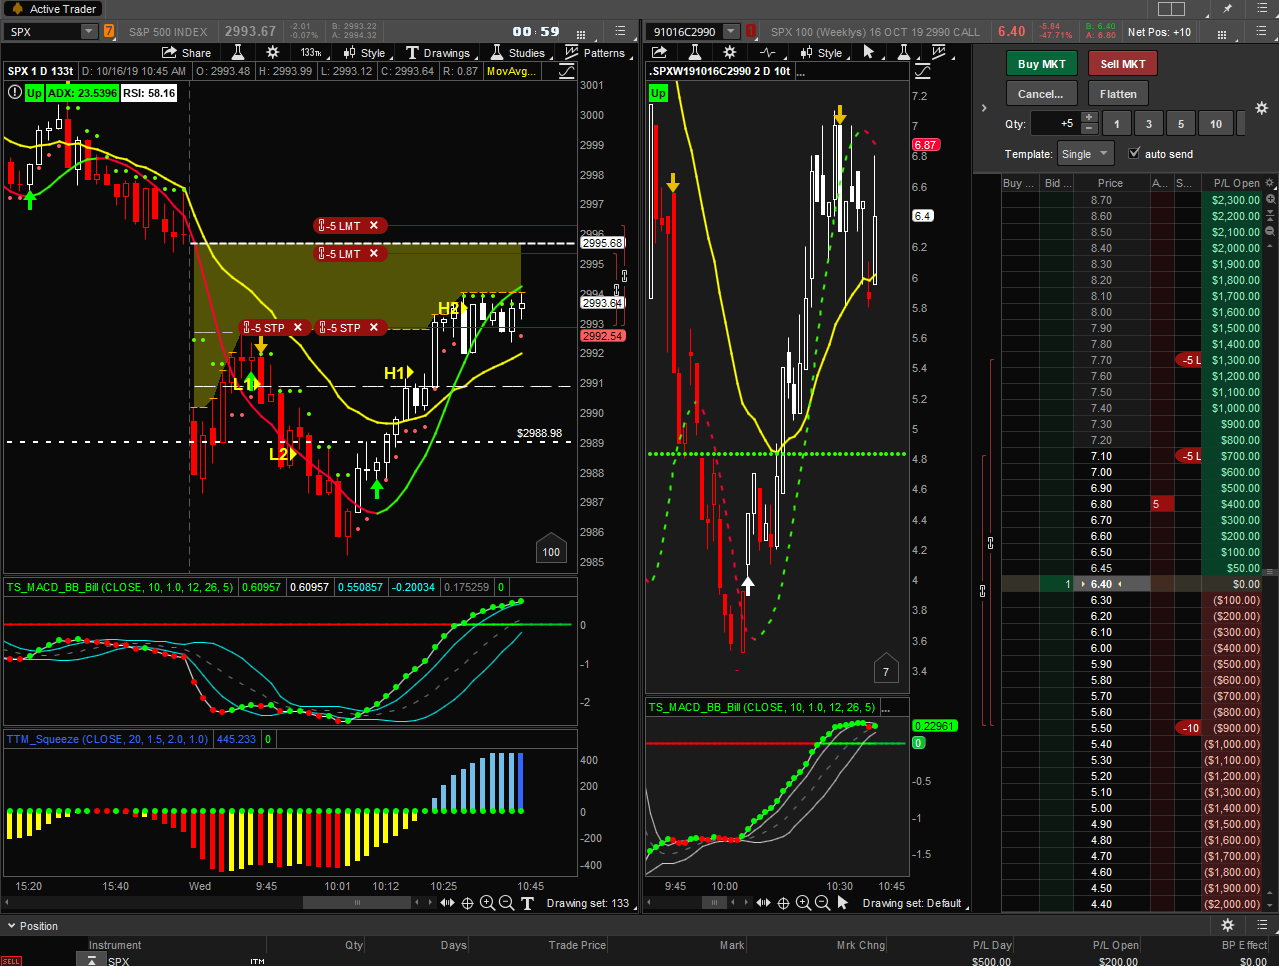
Task: Click Buy MKT button
Action: click(1041, 64)
